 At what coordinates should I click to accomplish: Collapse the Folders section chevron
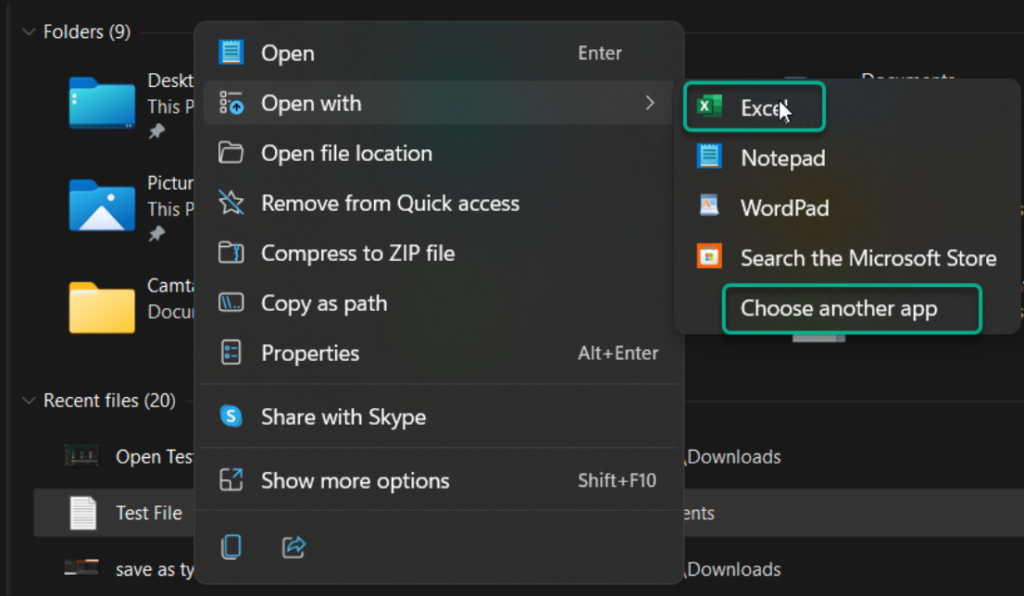[x=28, y=31]
